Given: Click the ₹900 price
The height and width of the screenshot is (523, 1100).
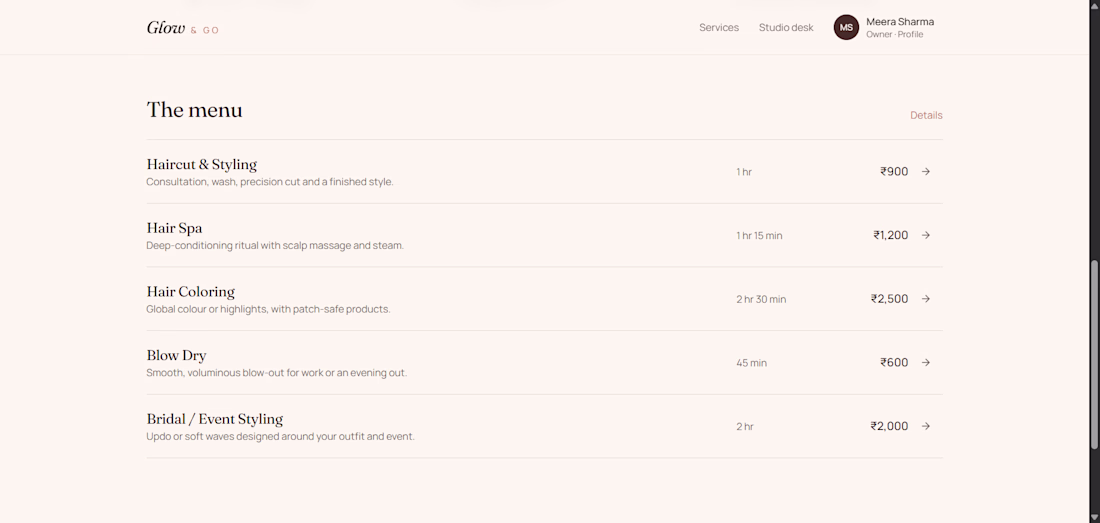Looking at the screenshot, I should coord(894,171).
